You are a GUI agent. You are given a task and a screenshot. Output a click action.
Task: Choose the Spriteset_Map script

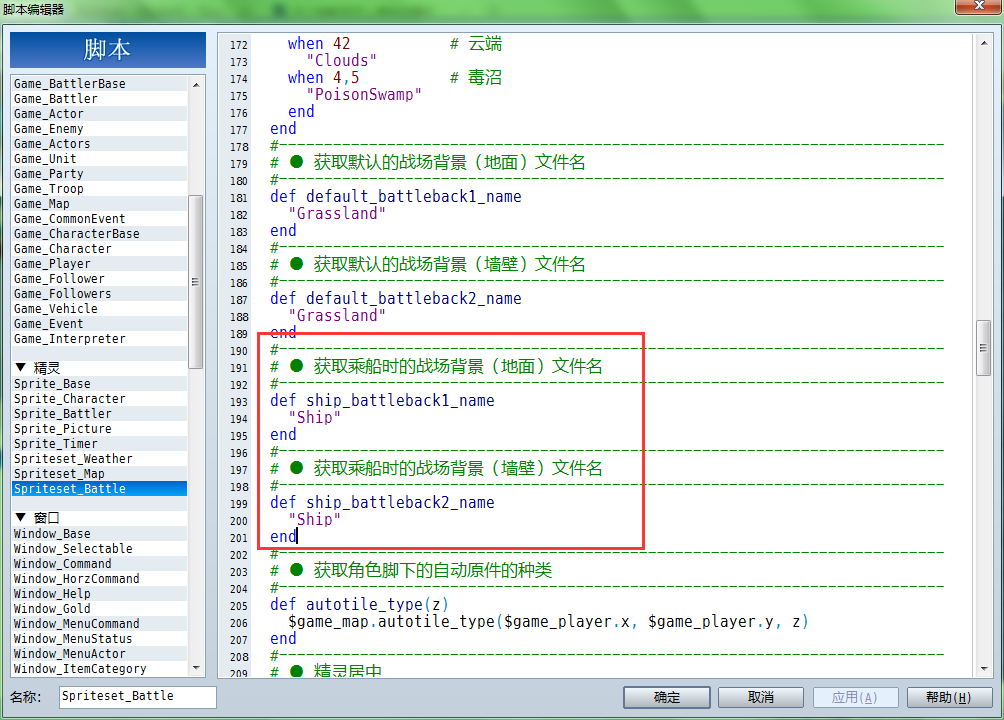100,473
